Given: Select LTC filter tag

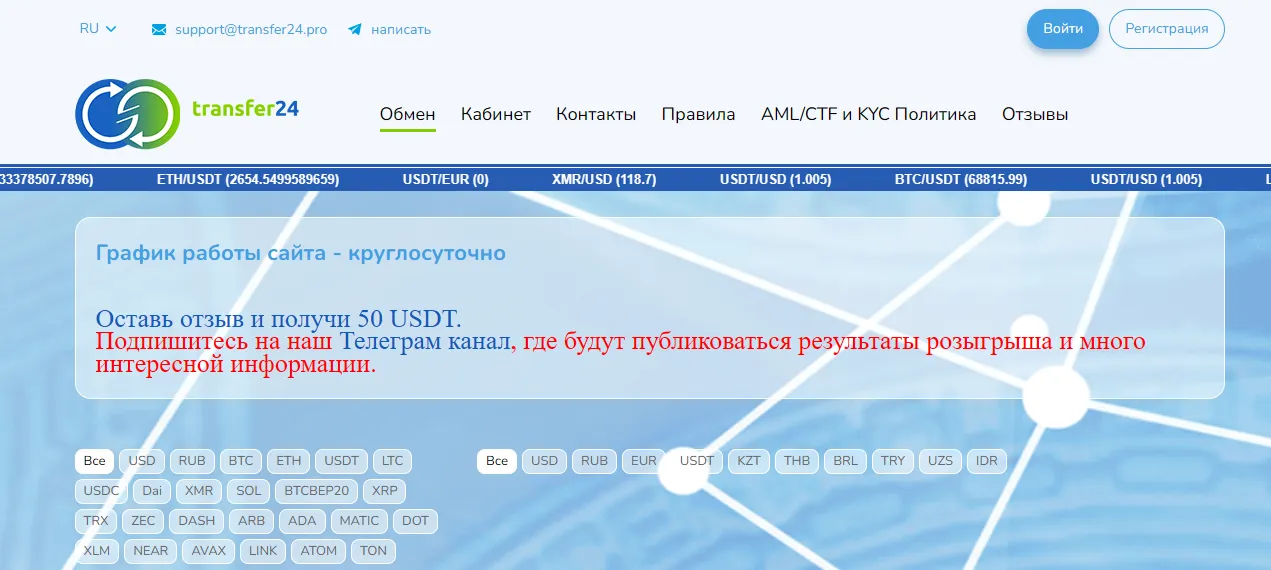Looking at the screenshot, I should coord(393,461).
